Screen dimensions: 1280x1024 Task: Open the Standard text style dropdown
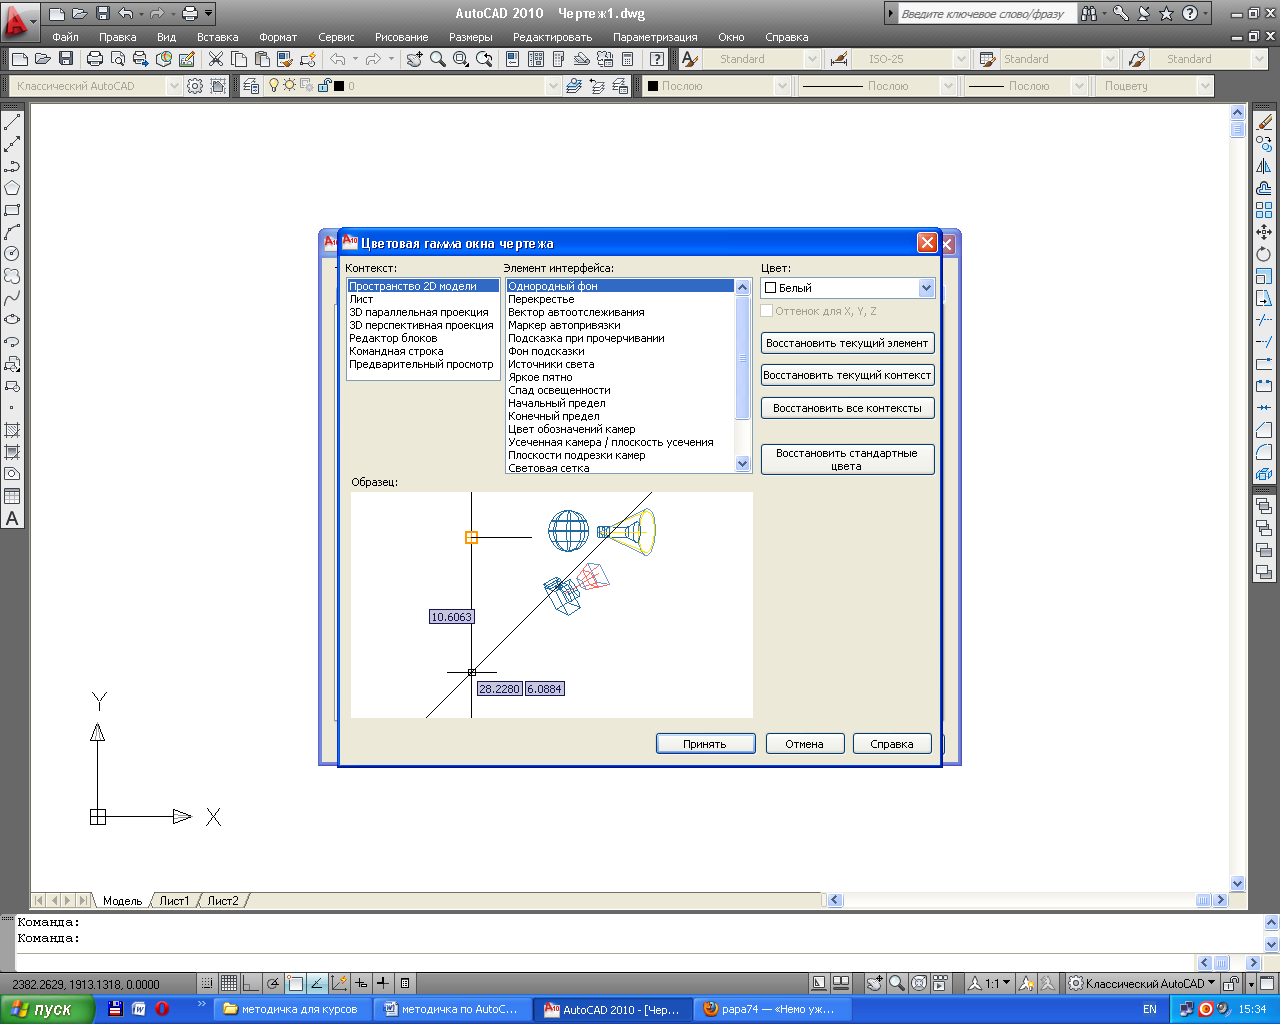pyautogui.click(x=811, y=59)
